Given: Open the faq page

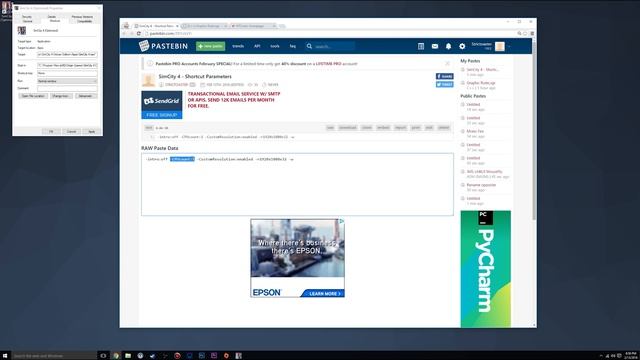Looking at the screenshot, I should (293, 46).
